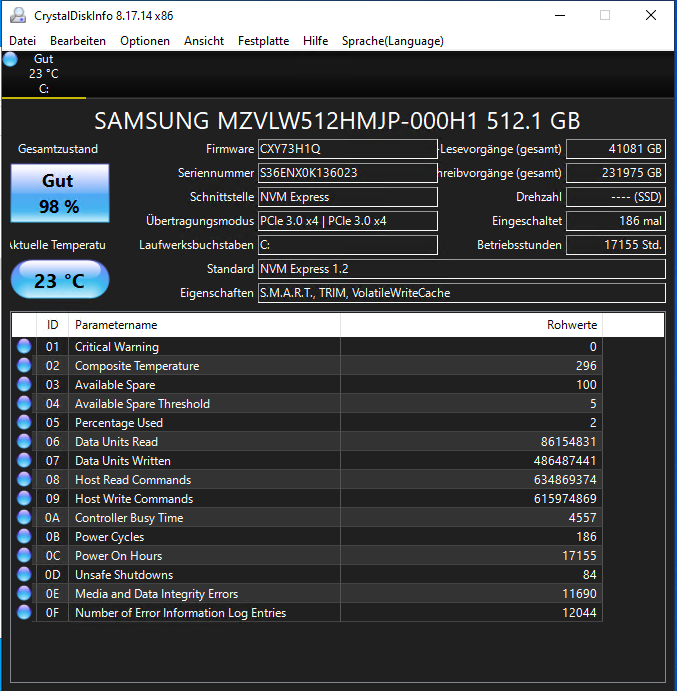Click status orb for Critical Warning row

pos(24,346)
